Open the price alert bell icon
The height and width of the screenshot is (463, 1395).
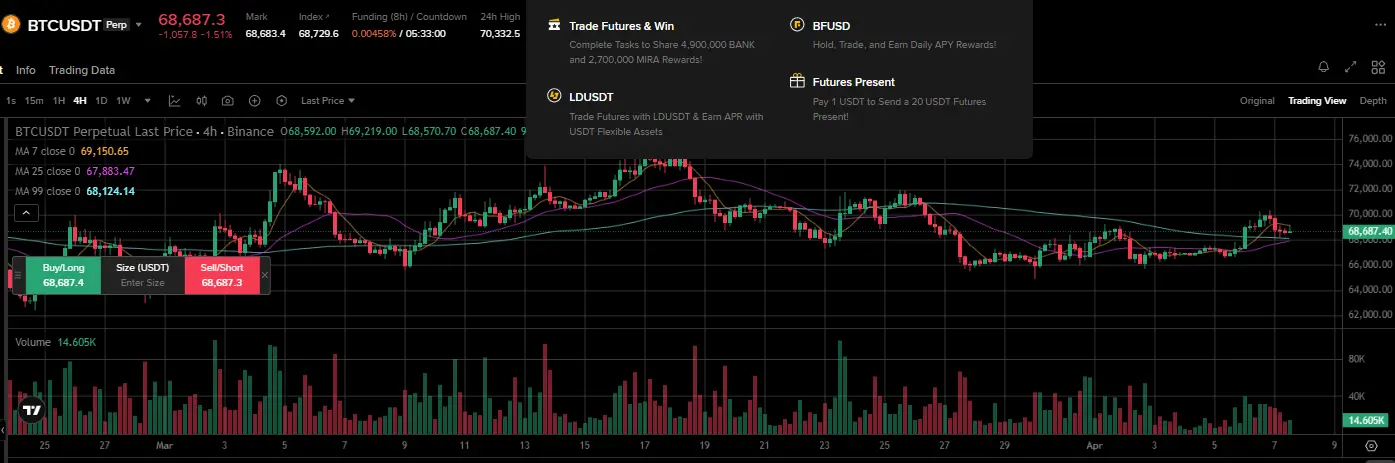click(x=1324, y=67)
